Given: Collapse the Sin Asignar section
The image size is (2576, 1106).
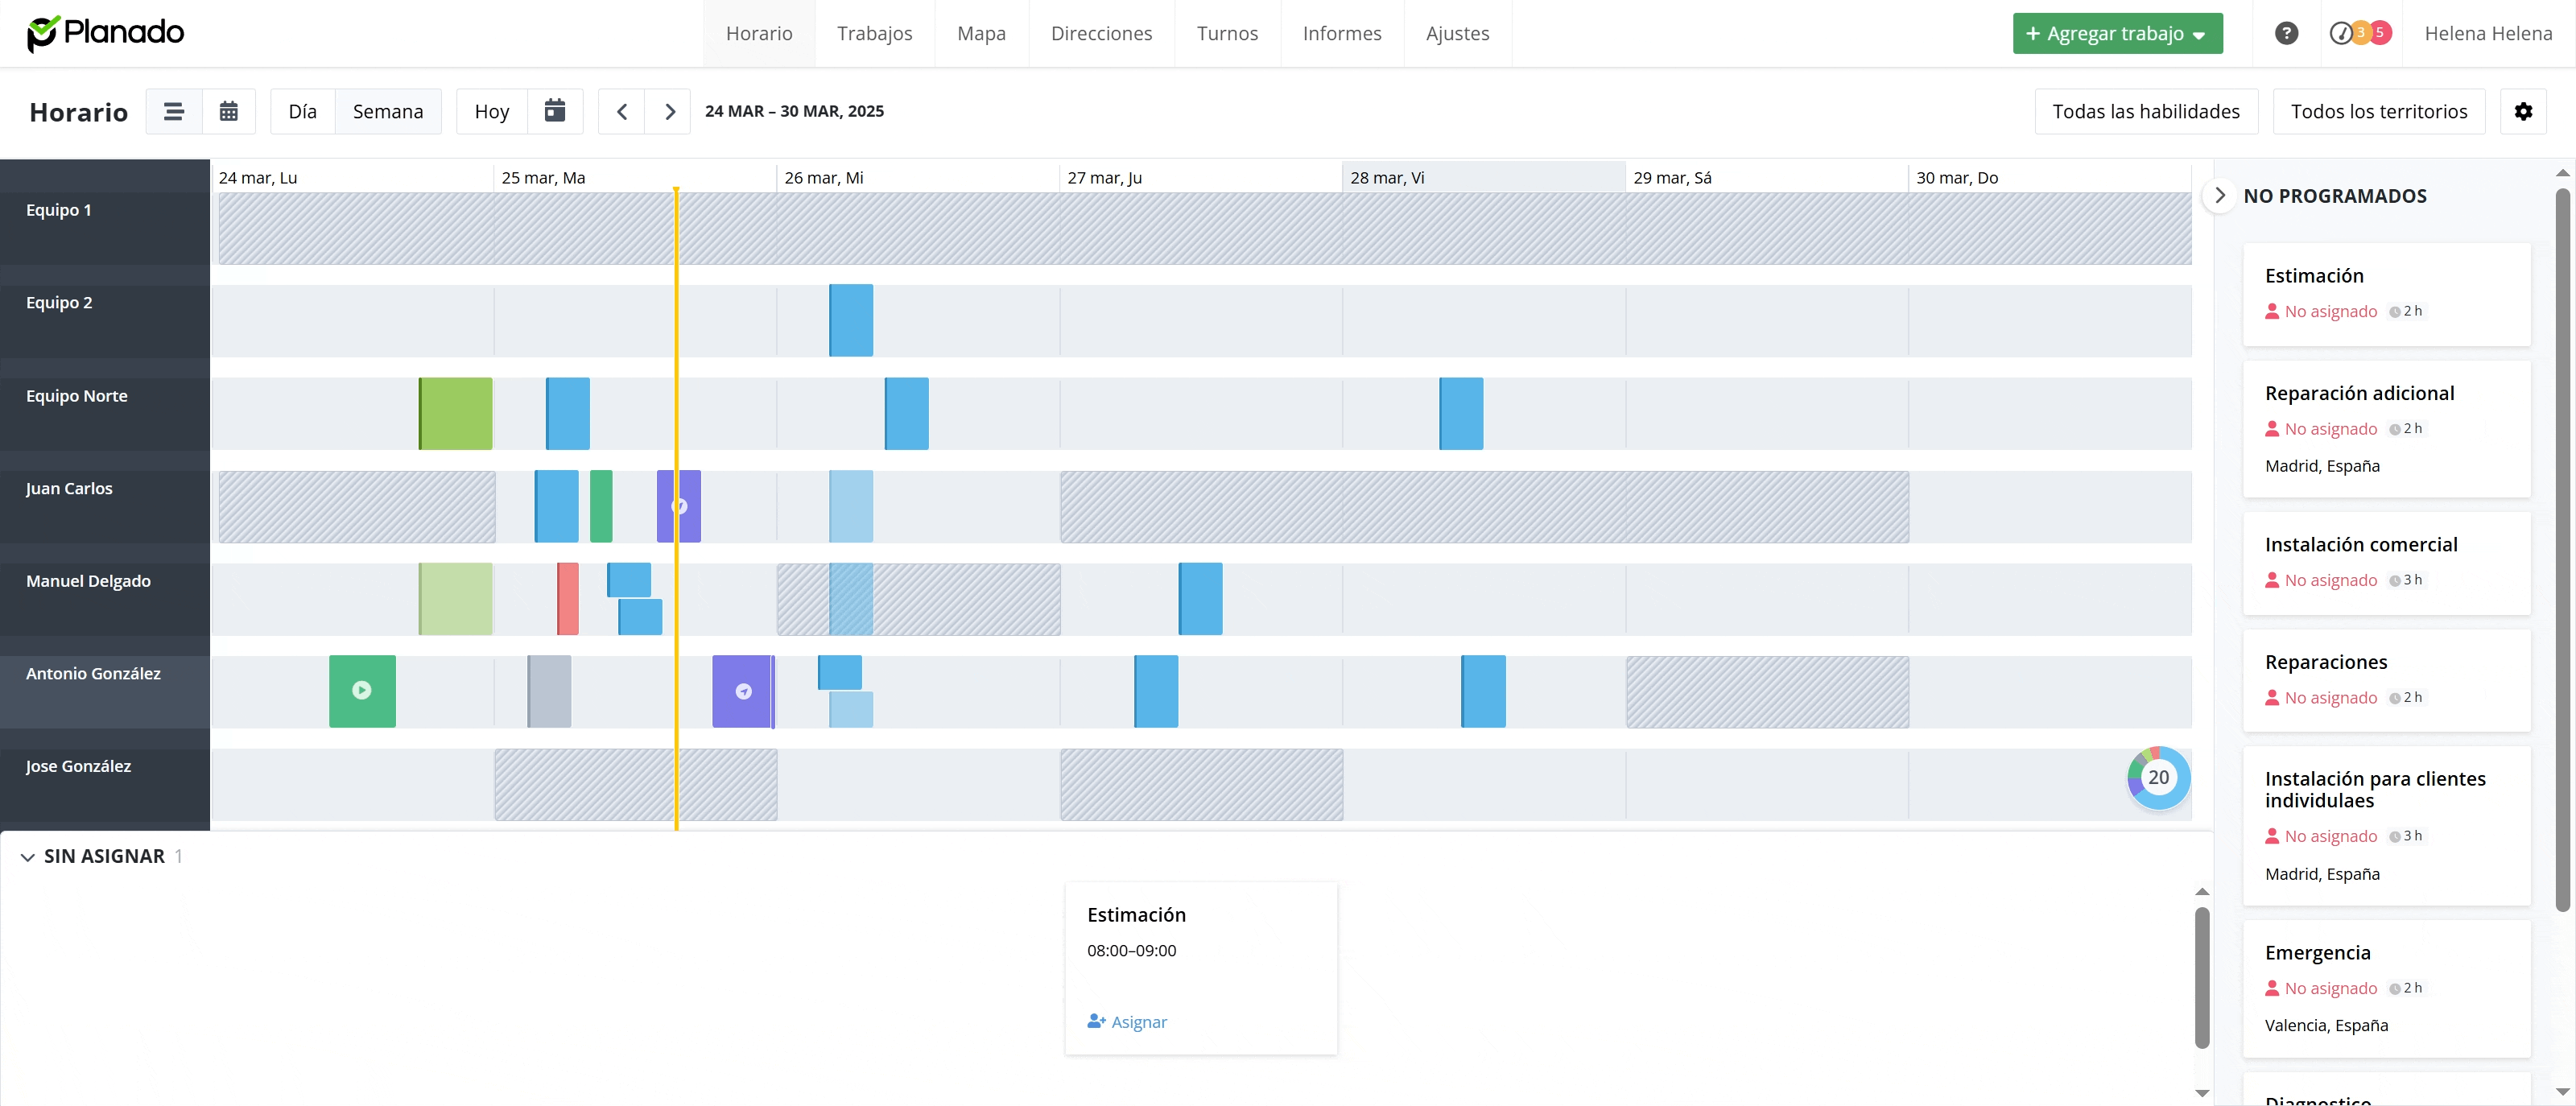Looking at the screenshot, I should [x=28, y=857].
